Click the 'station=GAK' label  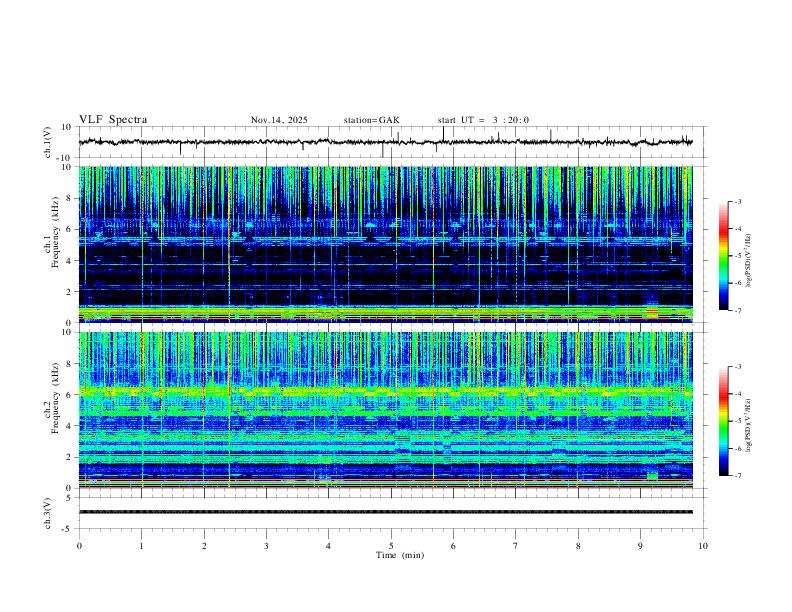tap(372, 120)
